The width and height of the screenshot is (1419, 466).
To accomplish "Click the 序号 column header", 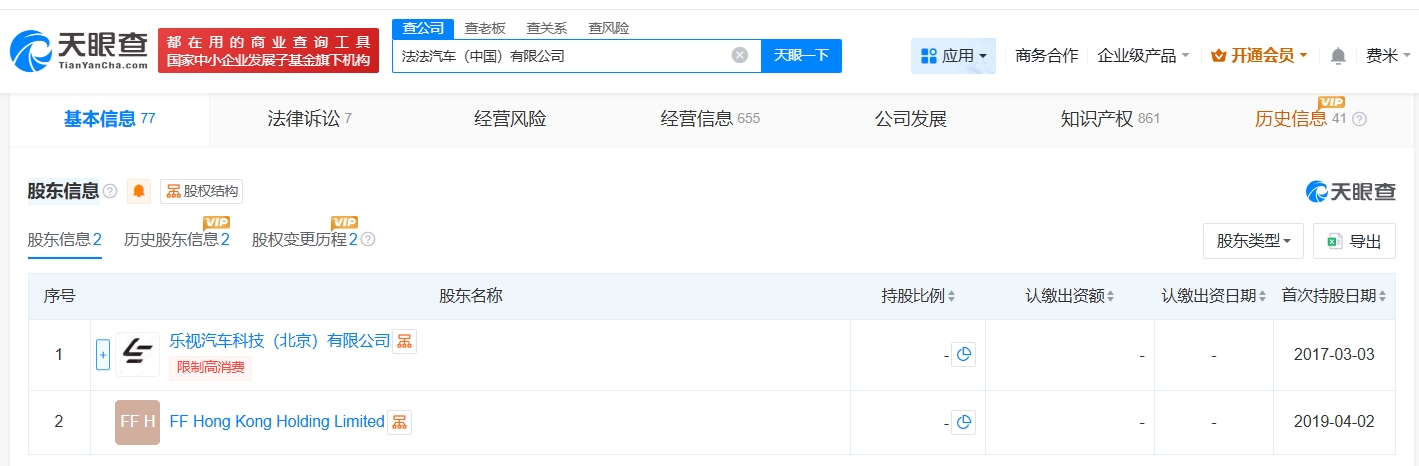I will pyautogui.click(x=59, y=296).
